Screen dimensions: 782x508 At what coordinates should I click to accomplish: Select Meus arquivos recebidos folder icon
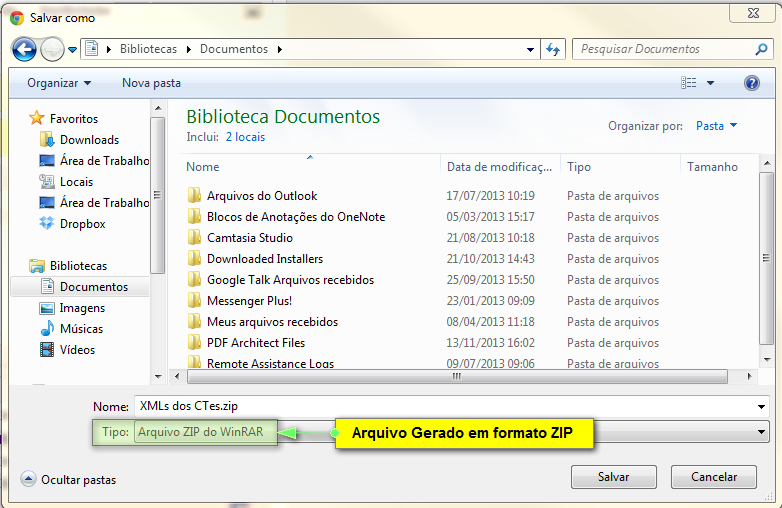194,321
